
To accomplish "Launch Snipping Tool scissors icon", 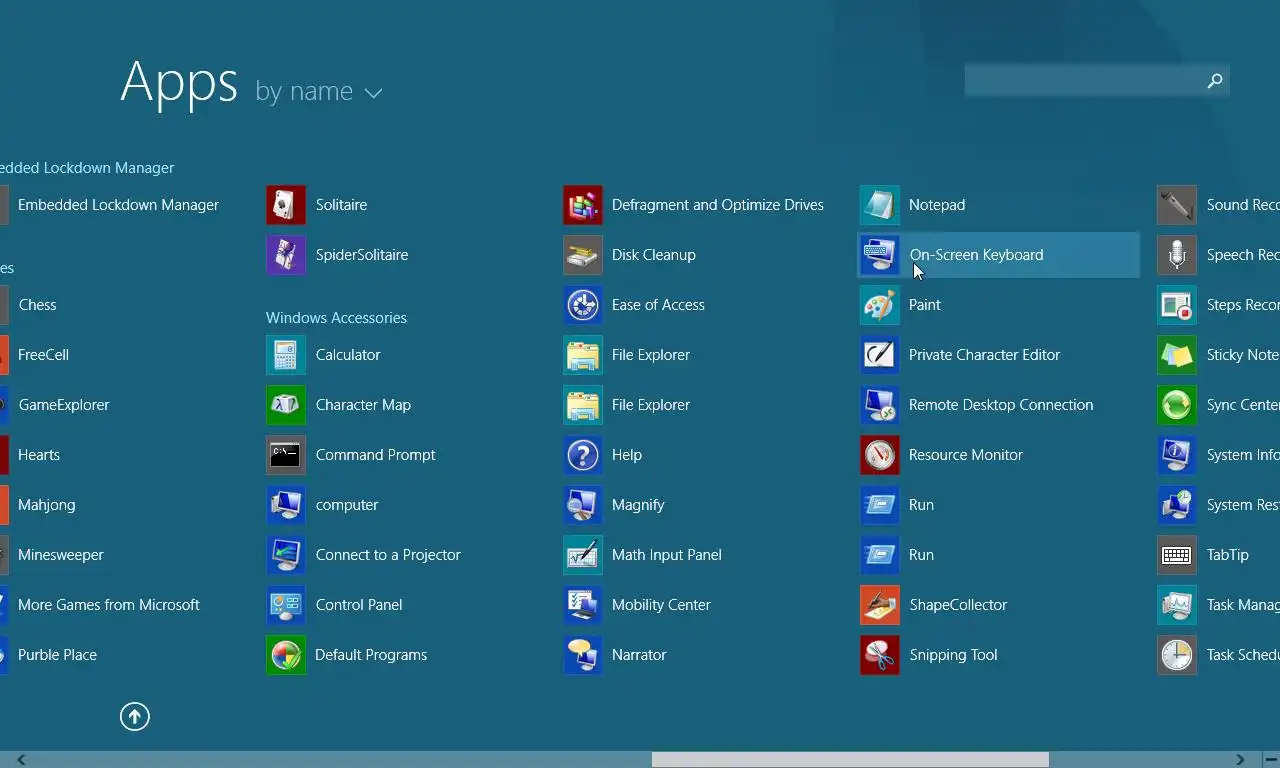I will point(880,655).
